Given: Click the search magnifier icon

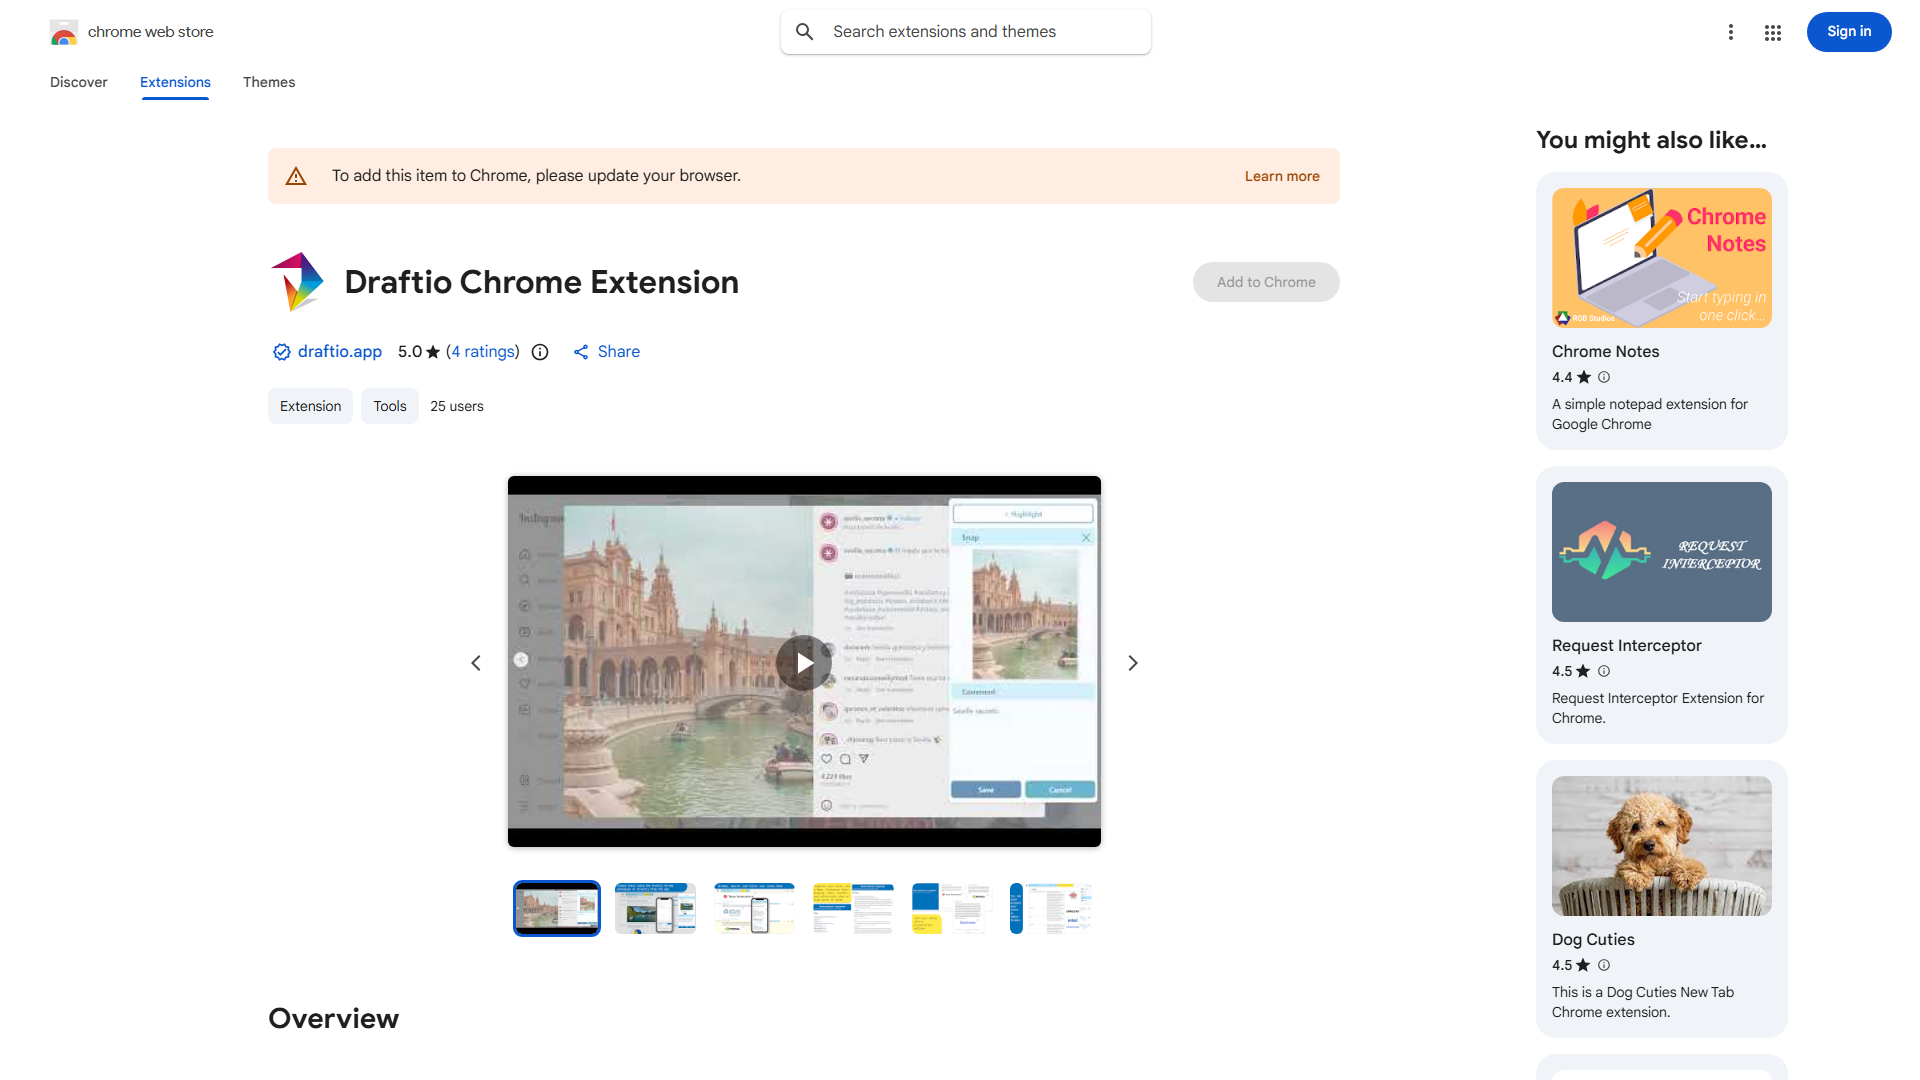Looking at the screenshot, I should click(x=805, y=32).
